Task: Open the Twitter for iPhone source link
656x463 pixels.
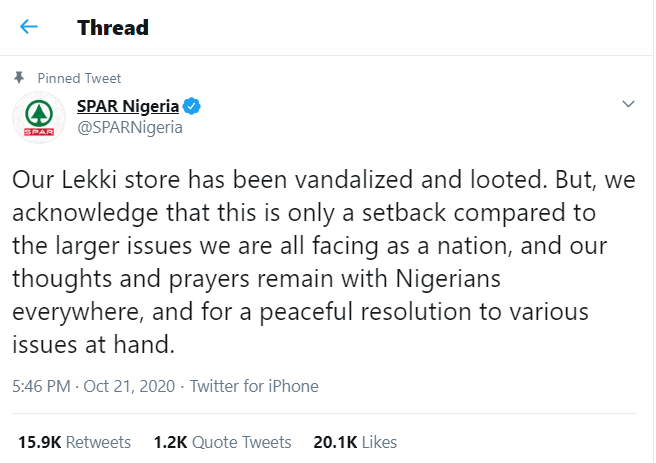Action: coord(254,386)
